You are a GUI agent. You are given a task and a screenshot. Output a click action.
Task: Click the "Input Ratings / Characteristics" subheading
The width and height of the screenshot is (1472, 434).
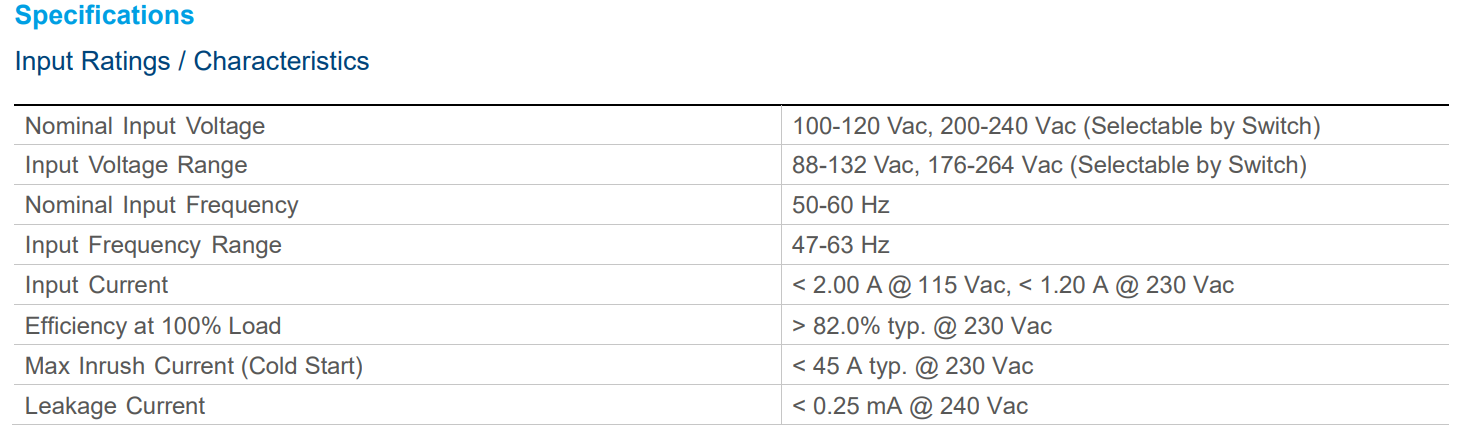(x=192, y=61)
